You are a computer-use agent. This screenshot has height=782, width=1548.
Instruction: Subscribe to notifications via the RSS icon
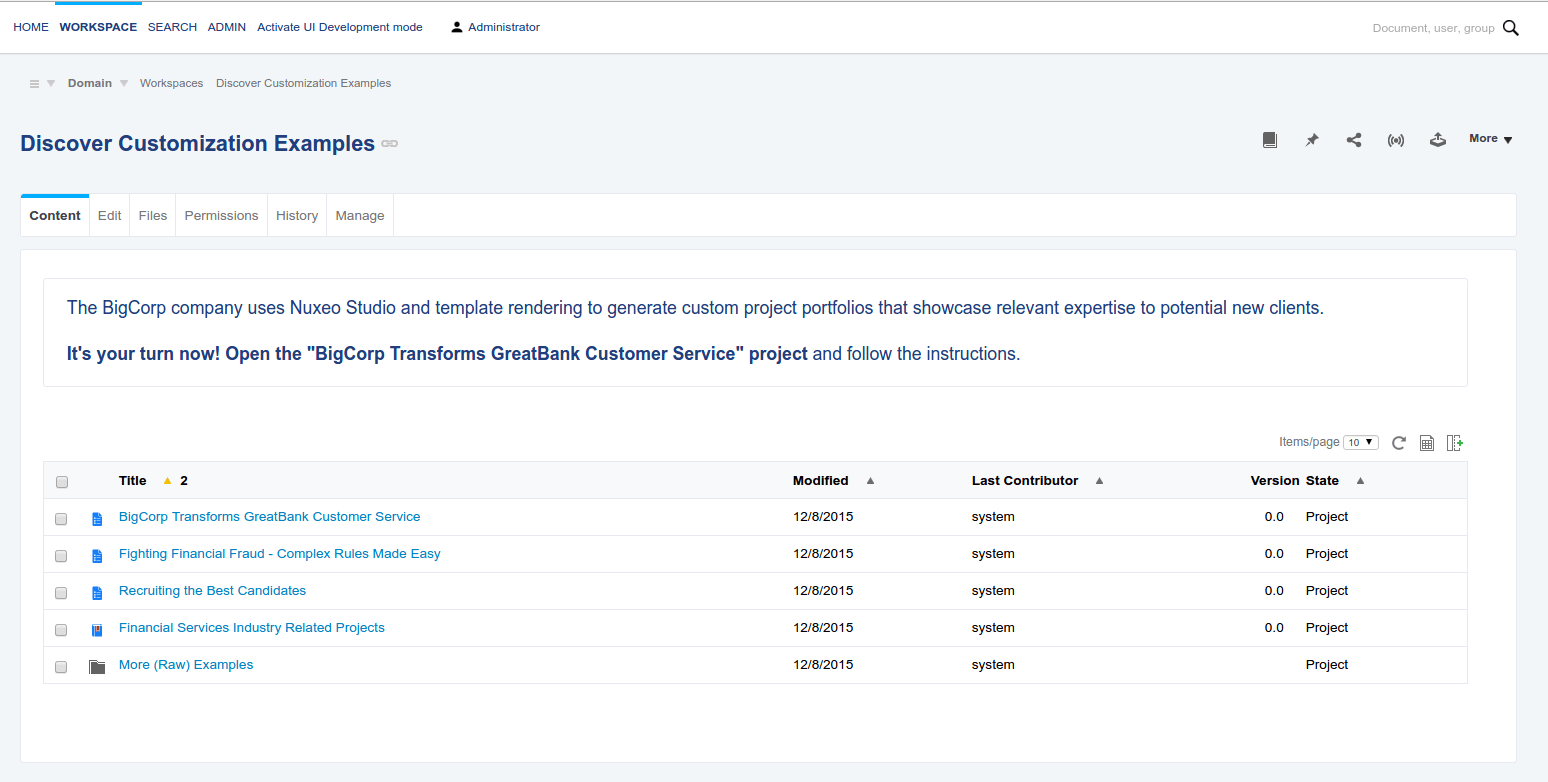[1396, 140]
